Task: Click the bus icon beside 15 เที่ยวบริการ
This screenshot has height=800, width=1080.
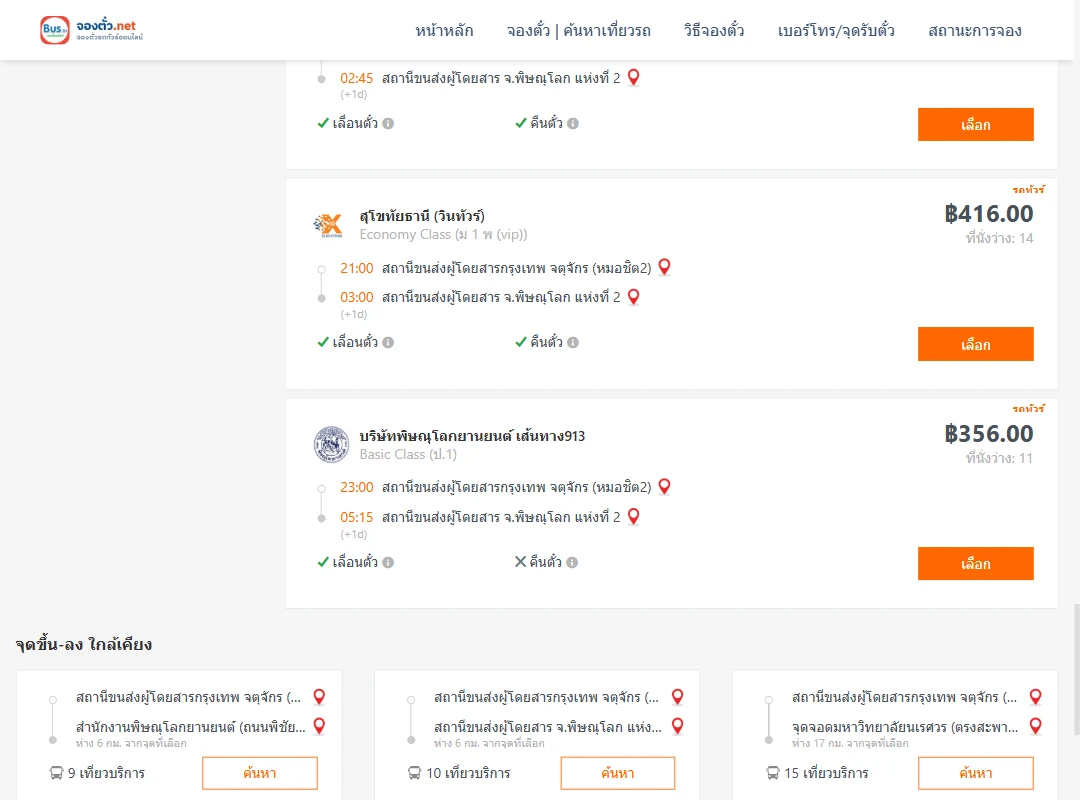Action: tap(773, 773)
